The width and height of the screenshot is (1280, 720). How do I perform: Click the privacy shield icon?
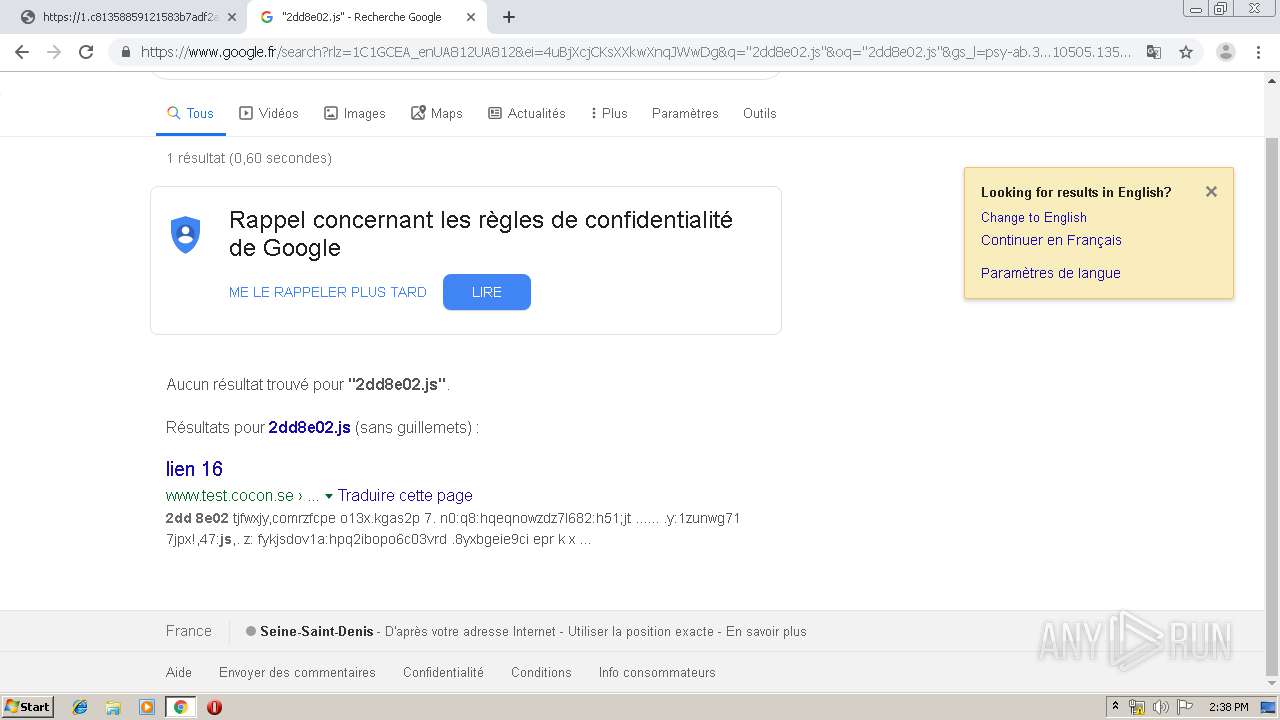click(x=185, y=234)
